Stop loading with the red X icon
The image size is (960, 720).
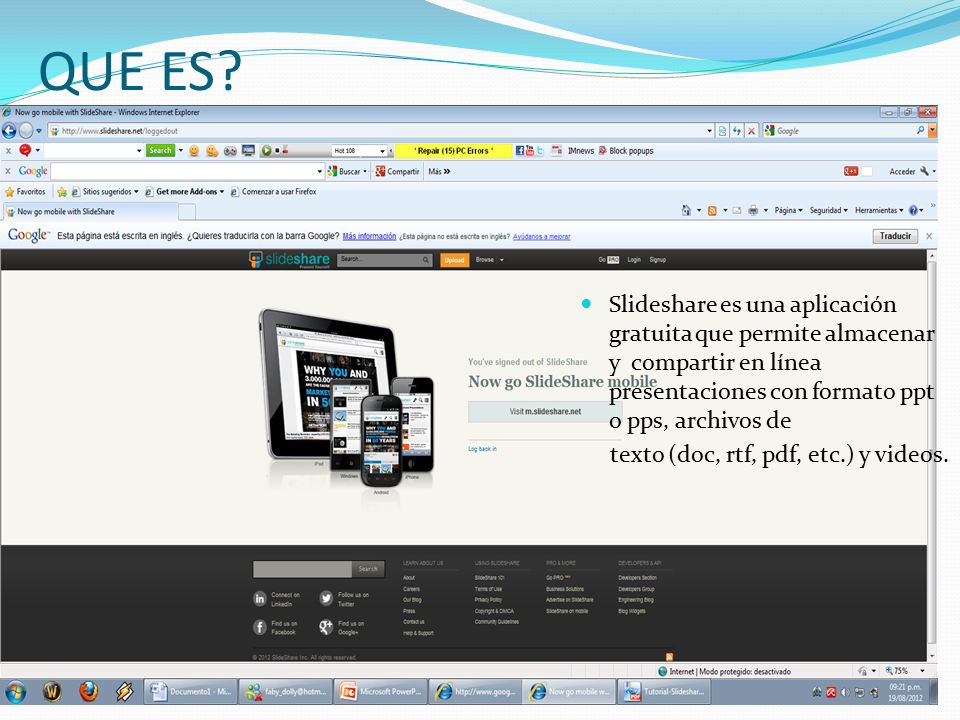pos(751,131)
